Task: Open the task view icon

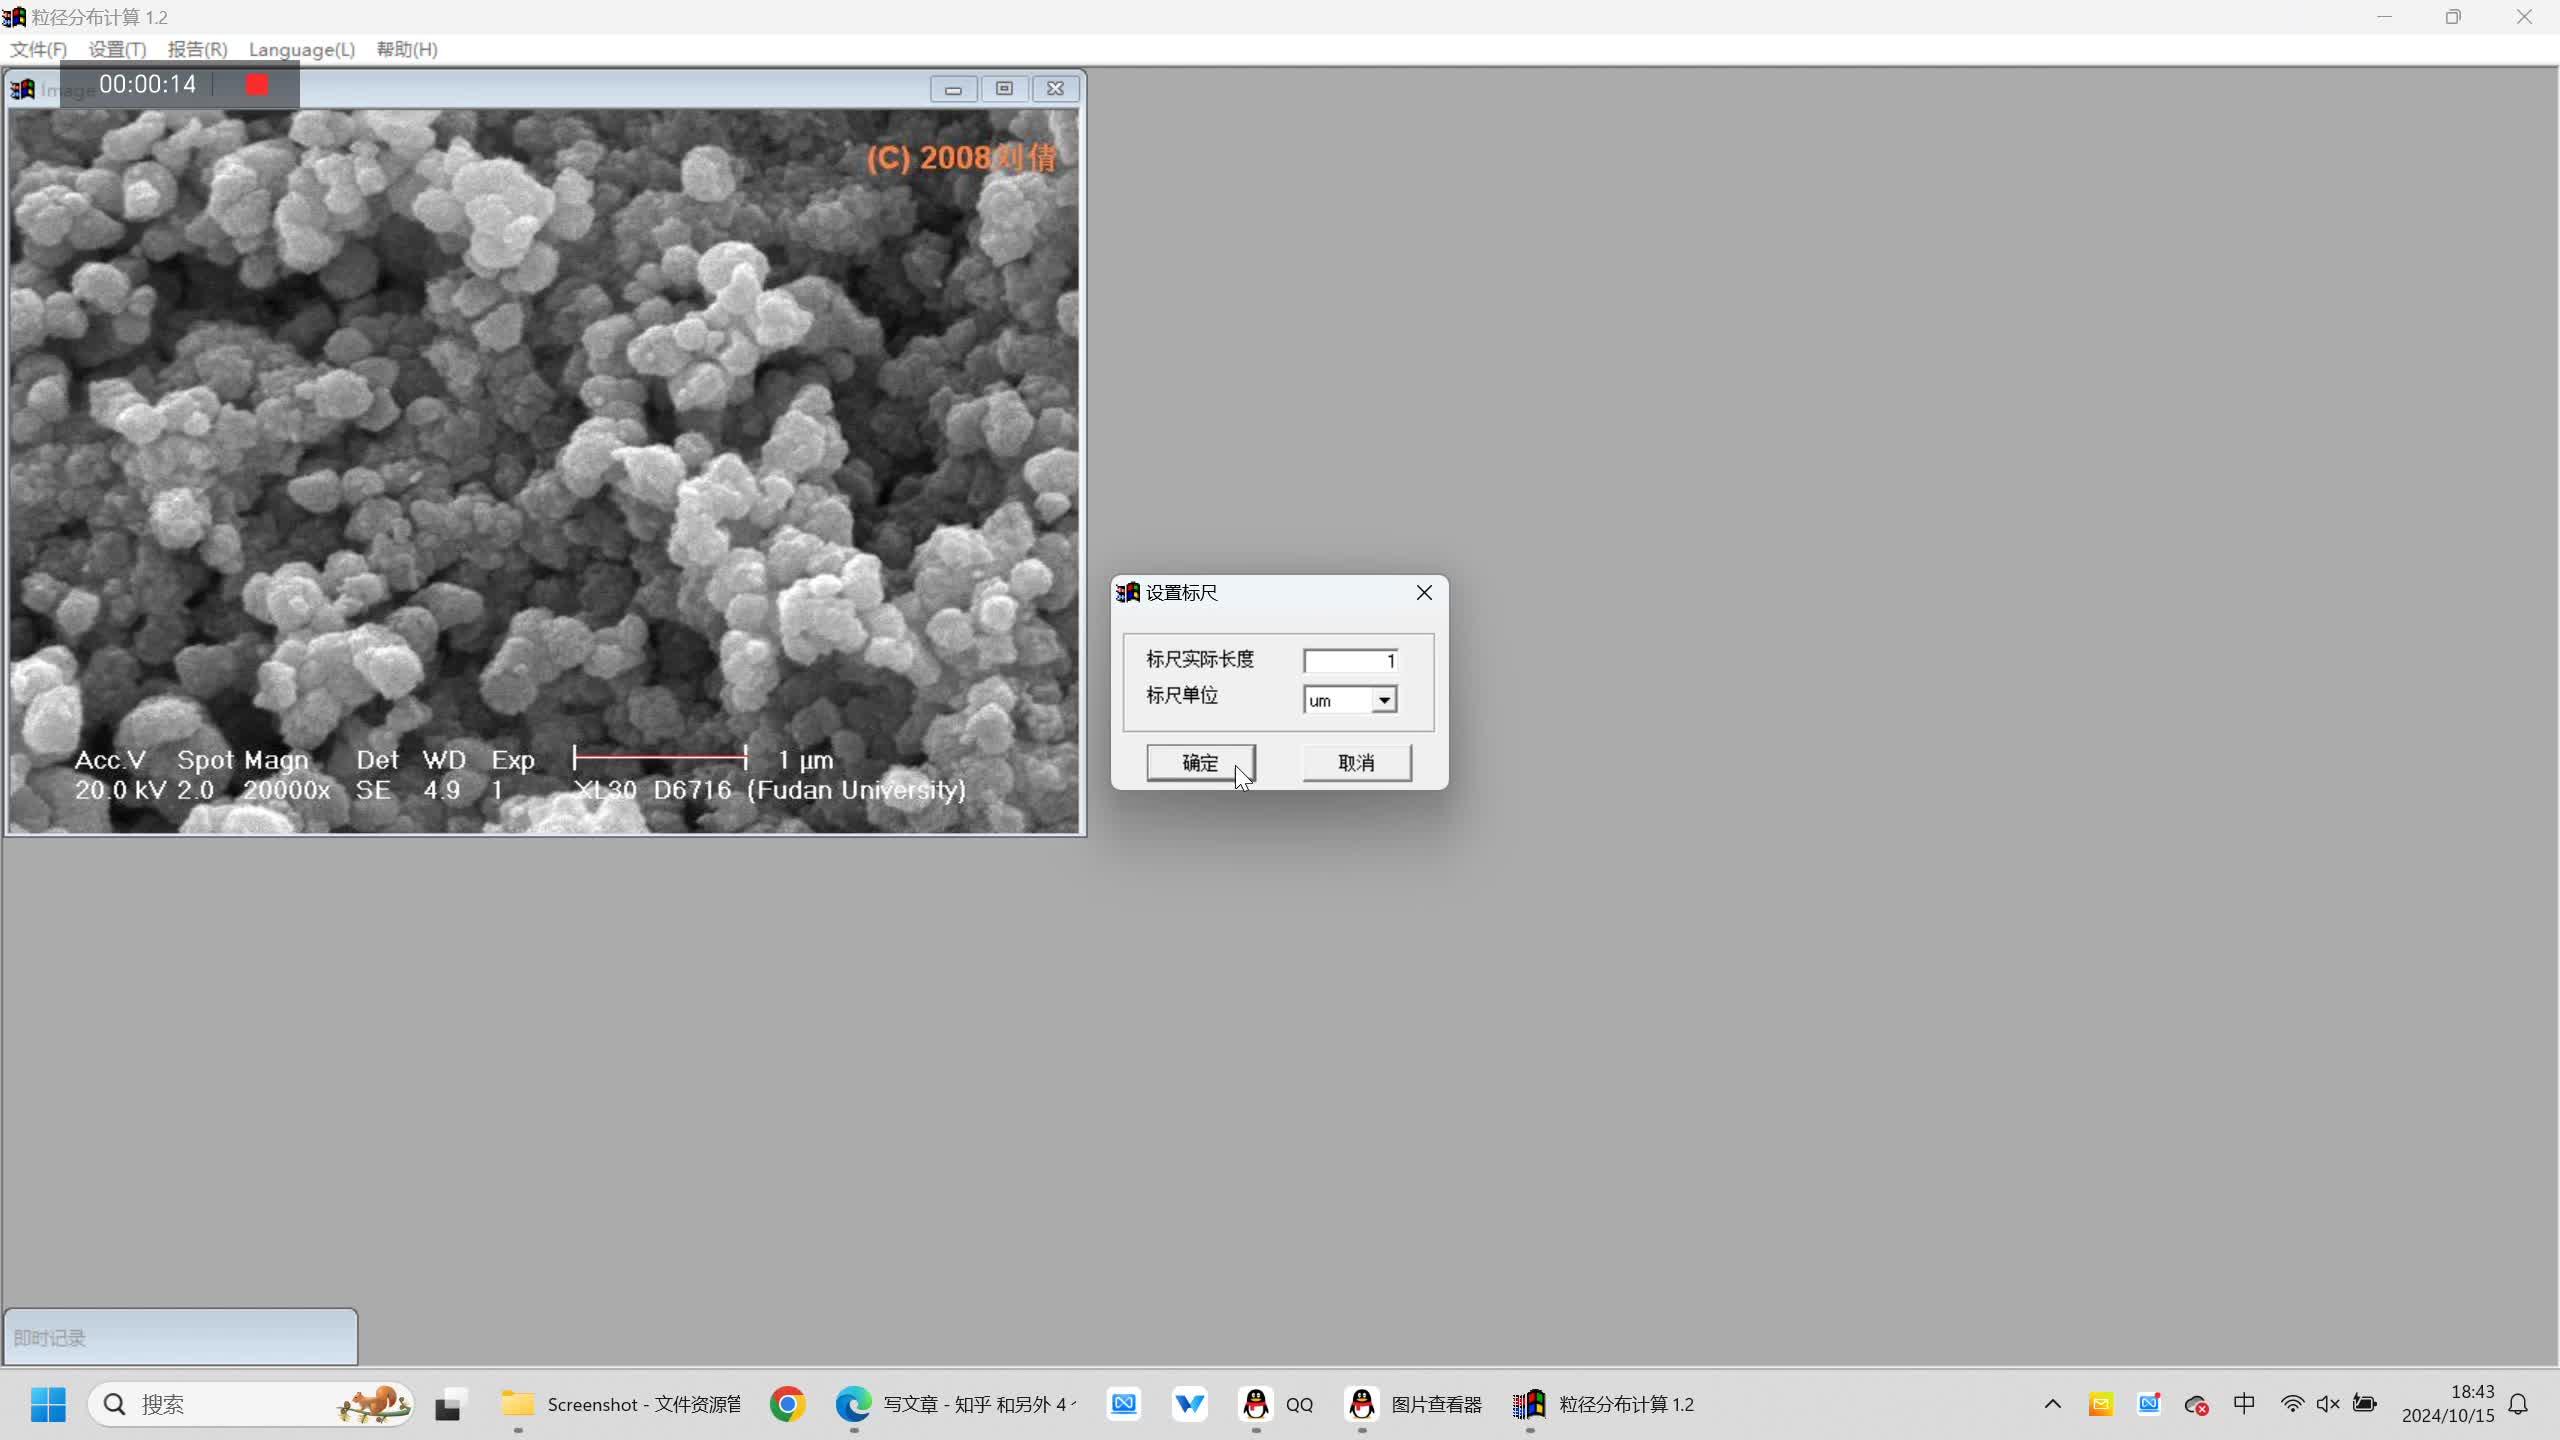Action: pos(451,1404)
